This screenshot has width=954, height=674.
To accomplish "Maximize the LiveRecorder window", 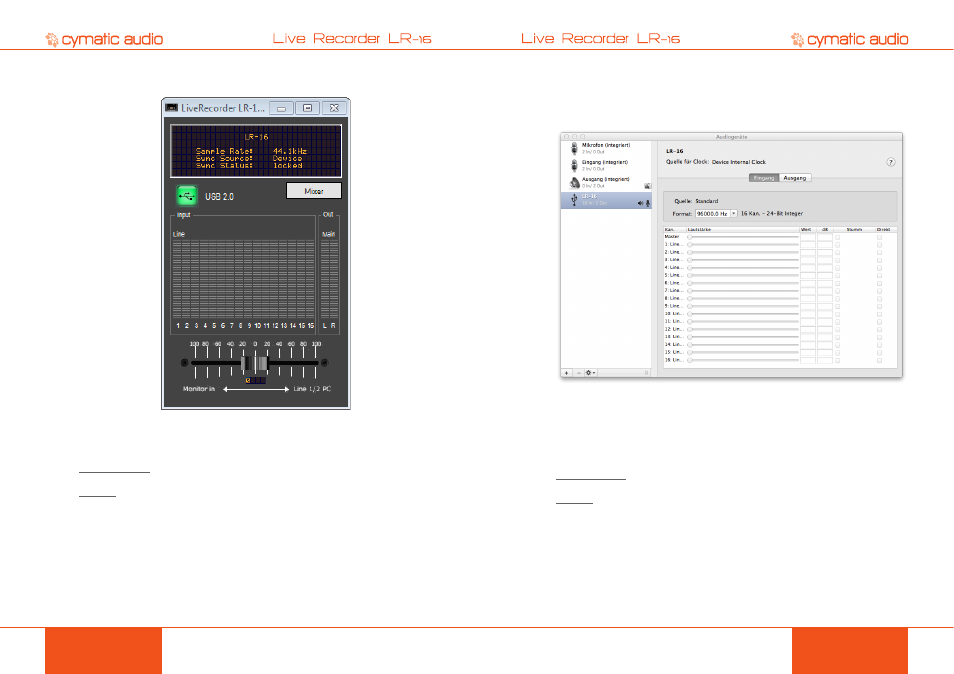I will [x=308, y=108].
